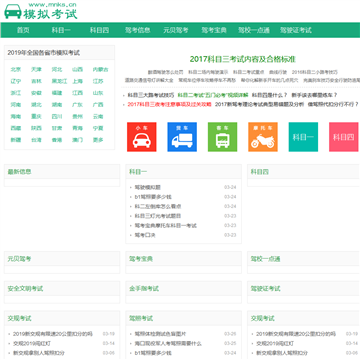Image resolution: width=360 pixels, height=360 pixels.
Task: Click 更多 in the province list
Action: coord(98,140)
